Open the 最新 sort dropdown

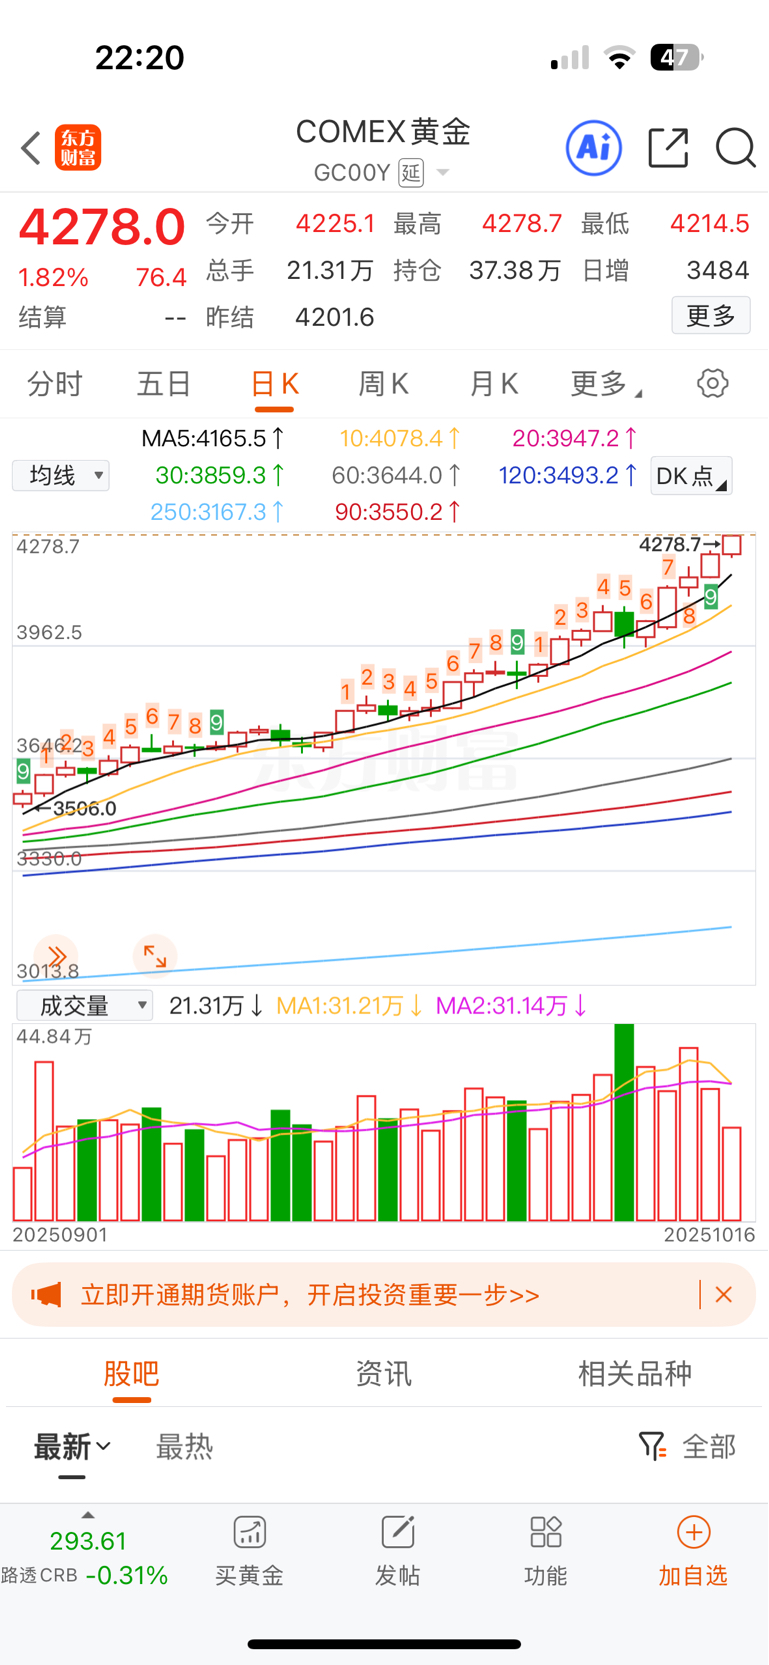point(72,1447)
